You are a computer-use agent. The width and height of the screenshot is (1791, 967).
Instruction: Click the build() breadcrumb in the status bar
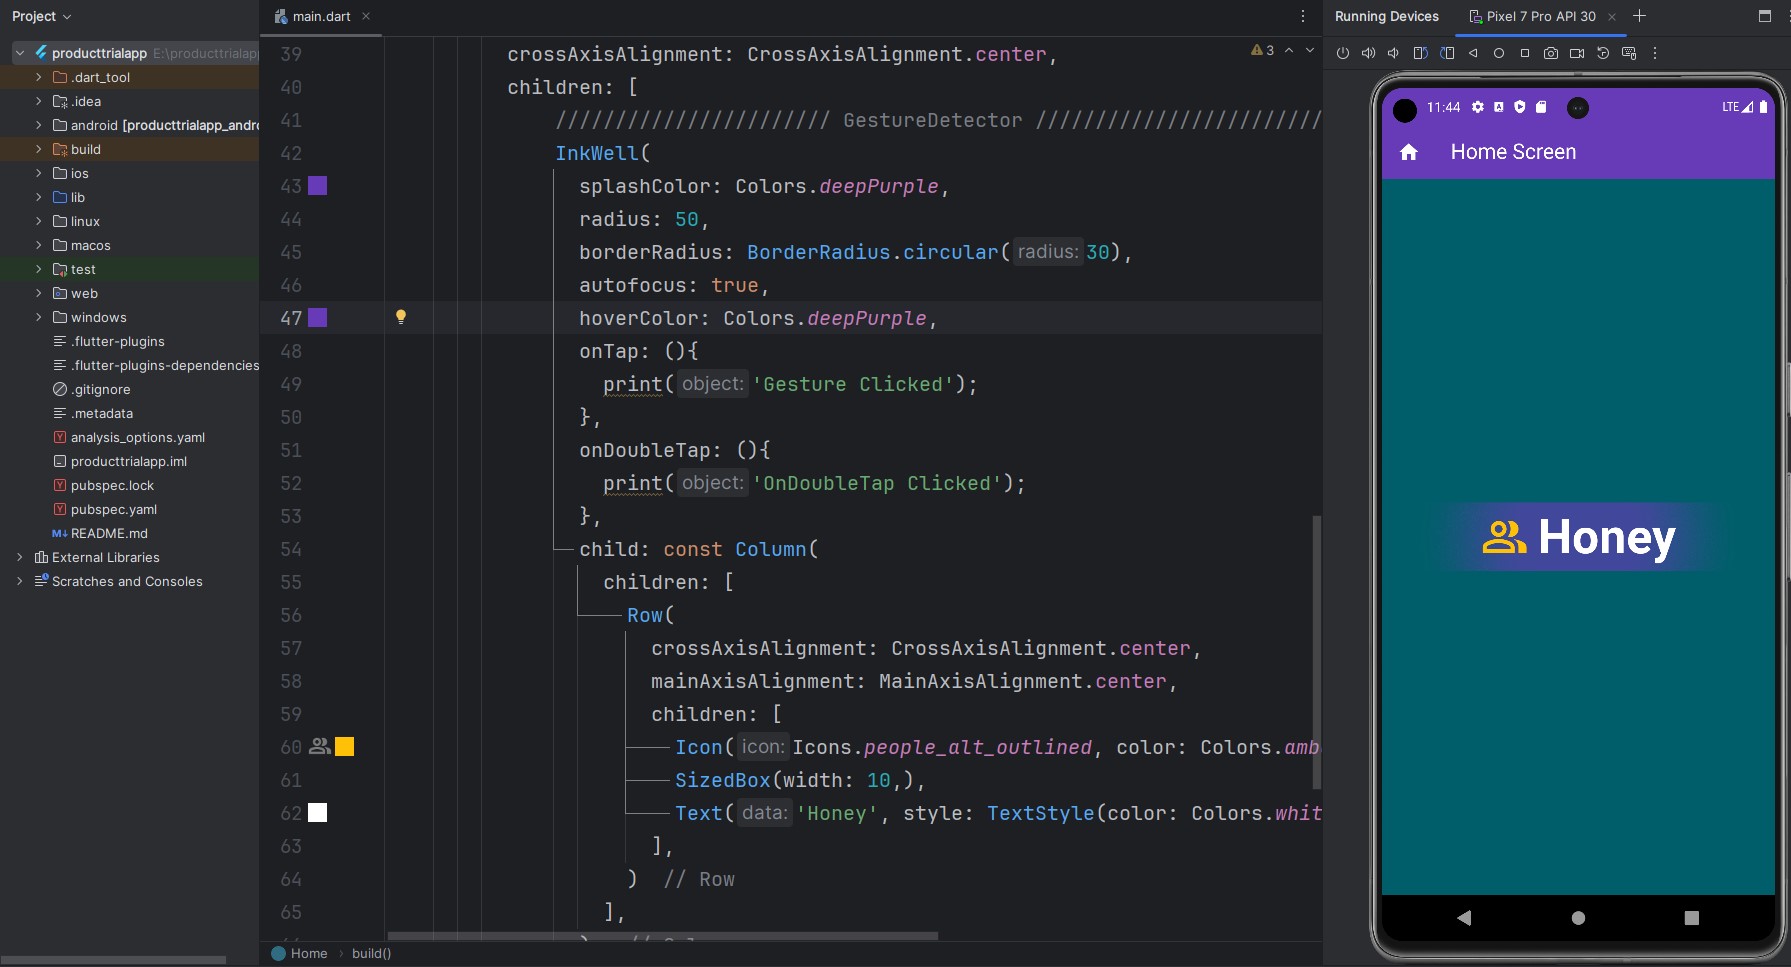pyautogui.click(x=371, y=953)
